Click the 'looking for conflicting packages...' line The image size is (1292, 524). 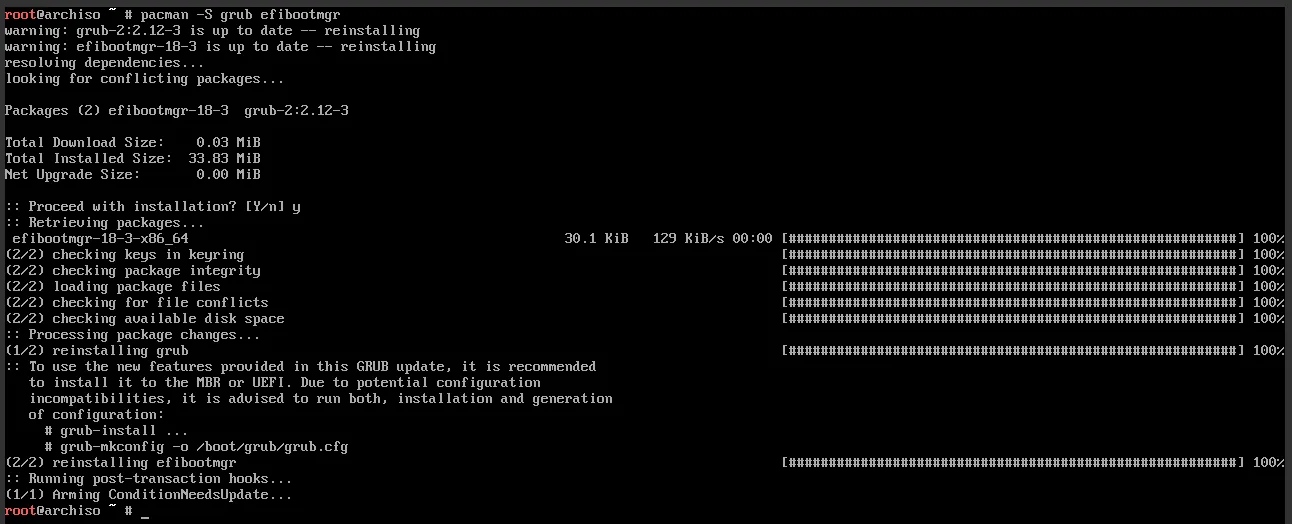click(x=144, y=79)
